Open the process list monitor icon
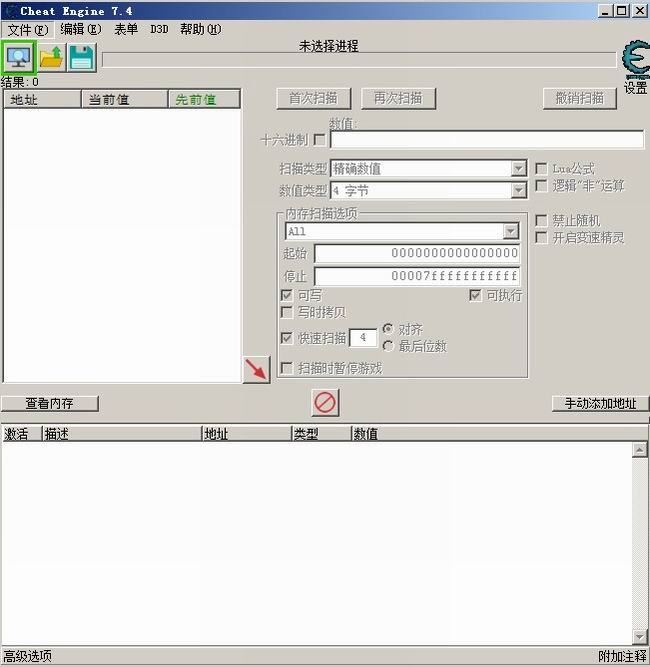Viewport: 650px width, 667px height. click(18, 57)
